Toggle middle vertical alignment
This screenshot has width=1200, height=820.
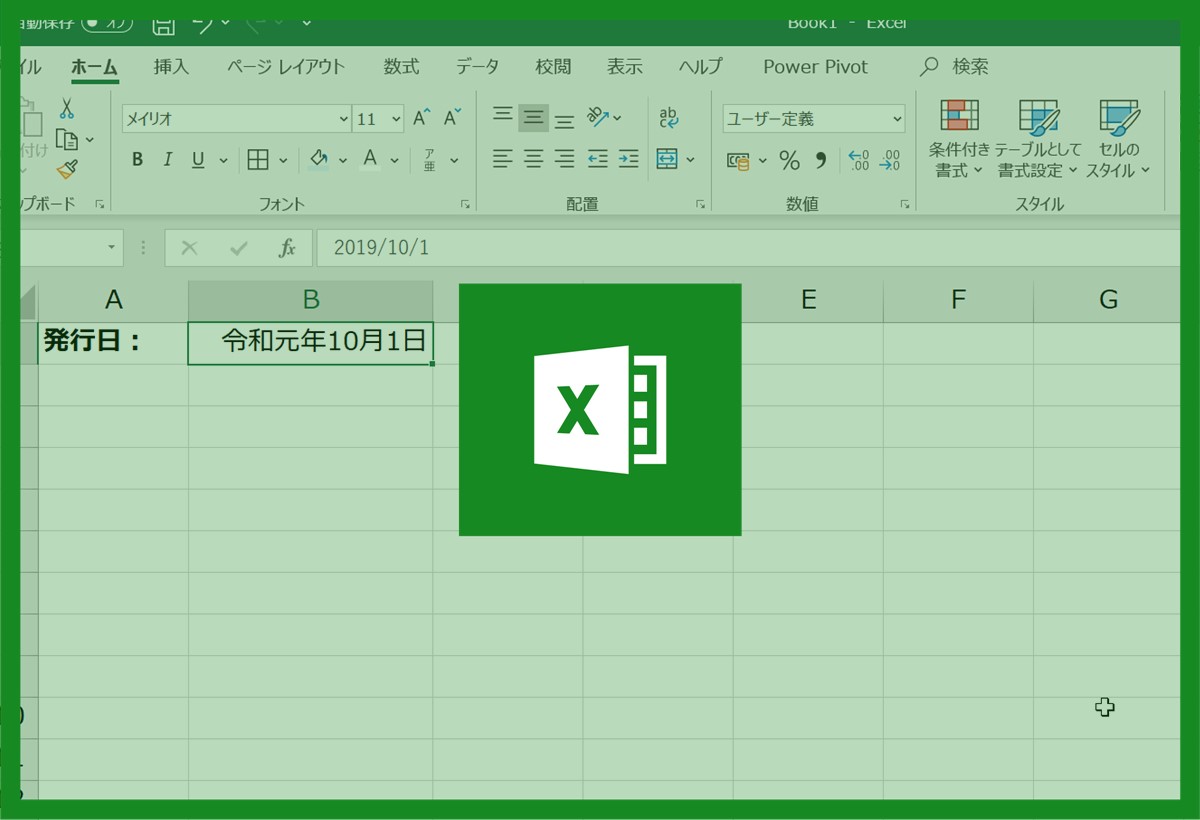(x=534, y=118)
